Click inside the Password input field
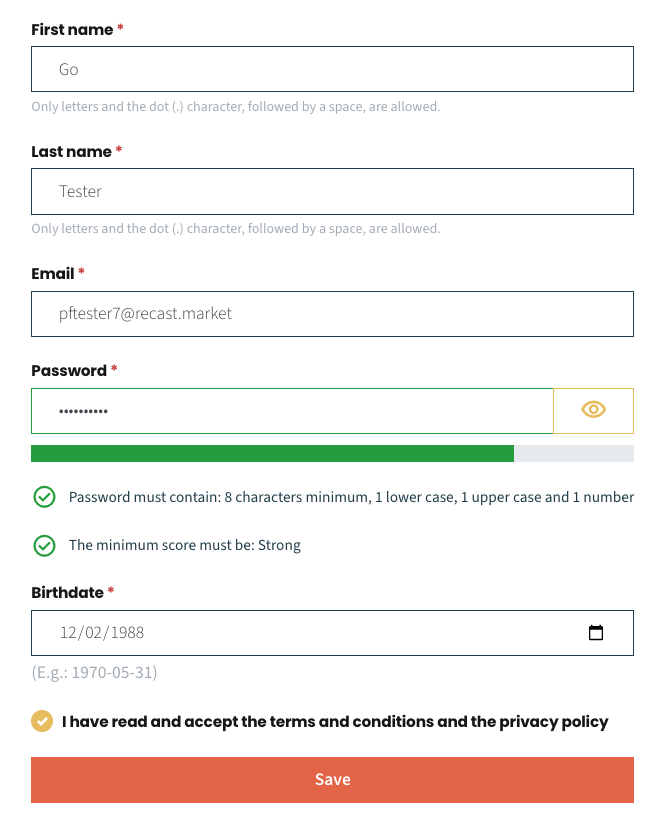The width and height of the screenshot is (667, 824). (x=292, y=411)
